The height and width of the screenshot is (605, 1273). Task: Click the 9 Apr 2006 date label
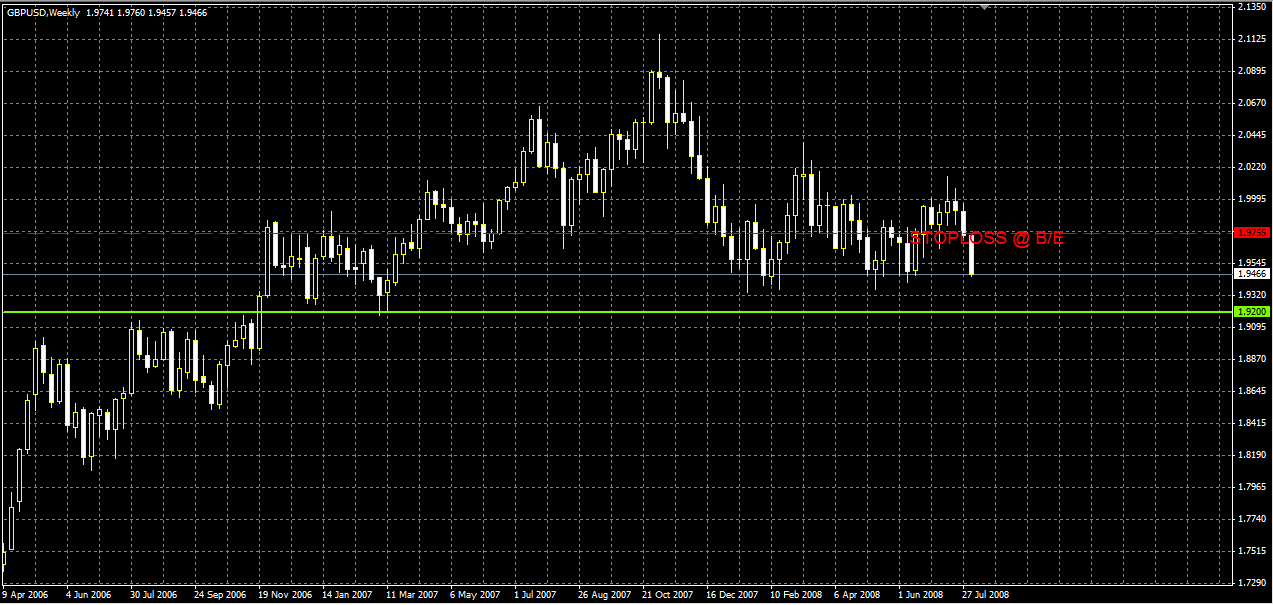pos(25,594)
